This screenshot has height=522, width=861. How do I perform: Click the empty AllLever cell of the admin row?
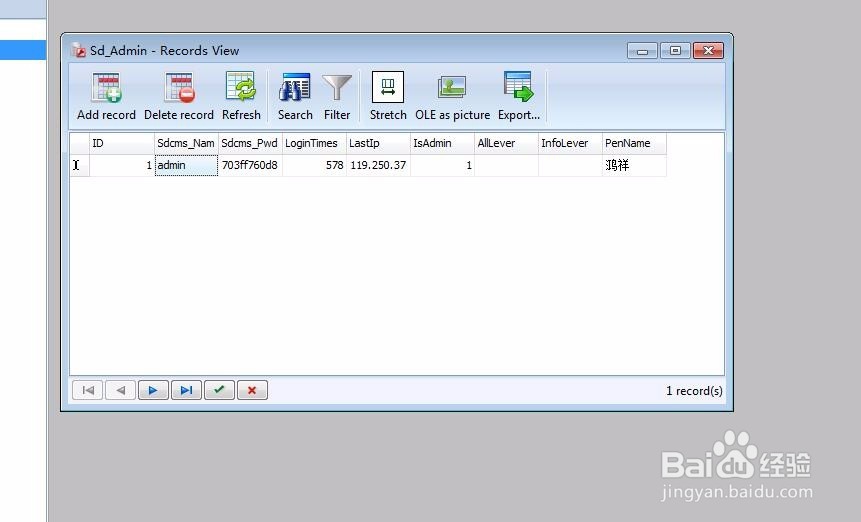pos(506,165)
